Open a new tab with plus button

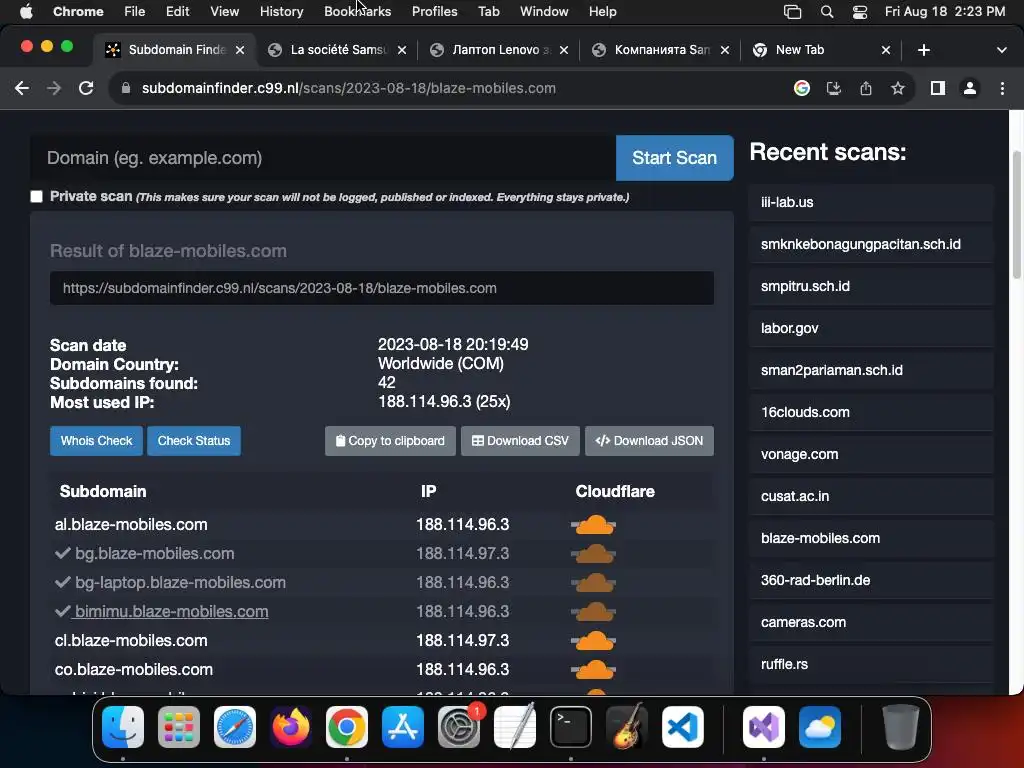[x=923, y=50]
